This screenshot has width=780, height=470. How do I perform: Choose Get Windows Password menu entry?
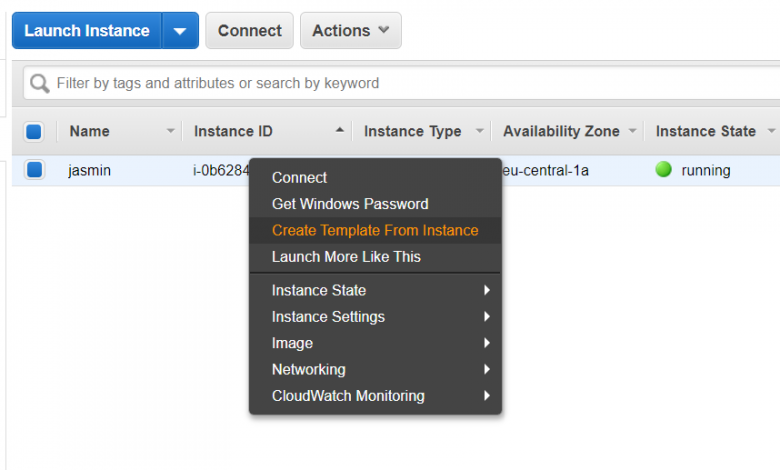350,204
